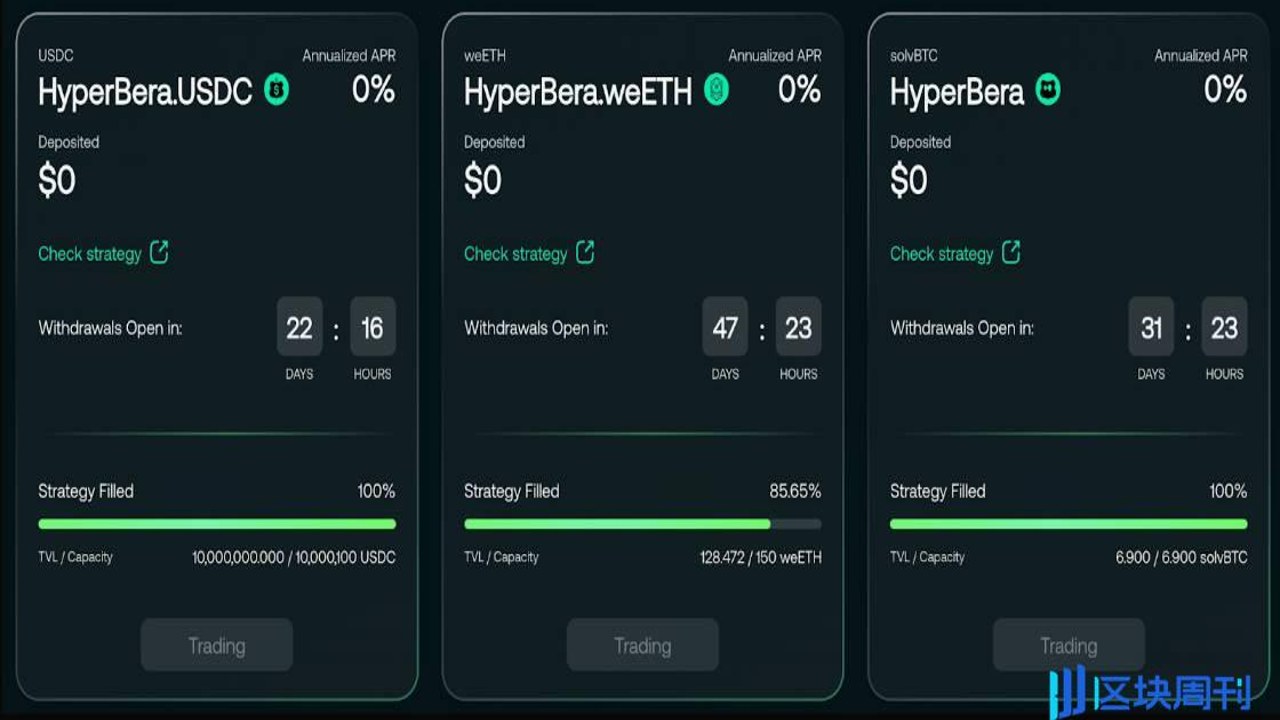Click the USDC Strategy Filled progress bar
The height and width of the screenshot is (720, 1280).
217,524
